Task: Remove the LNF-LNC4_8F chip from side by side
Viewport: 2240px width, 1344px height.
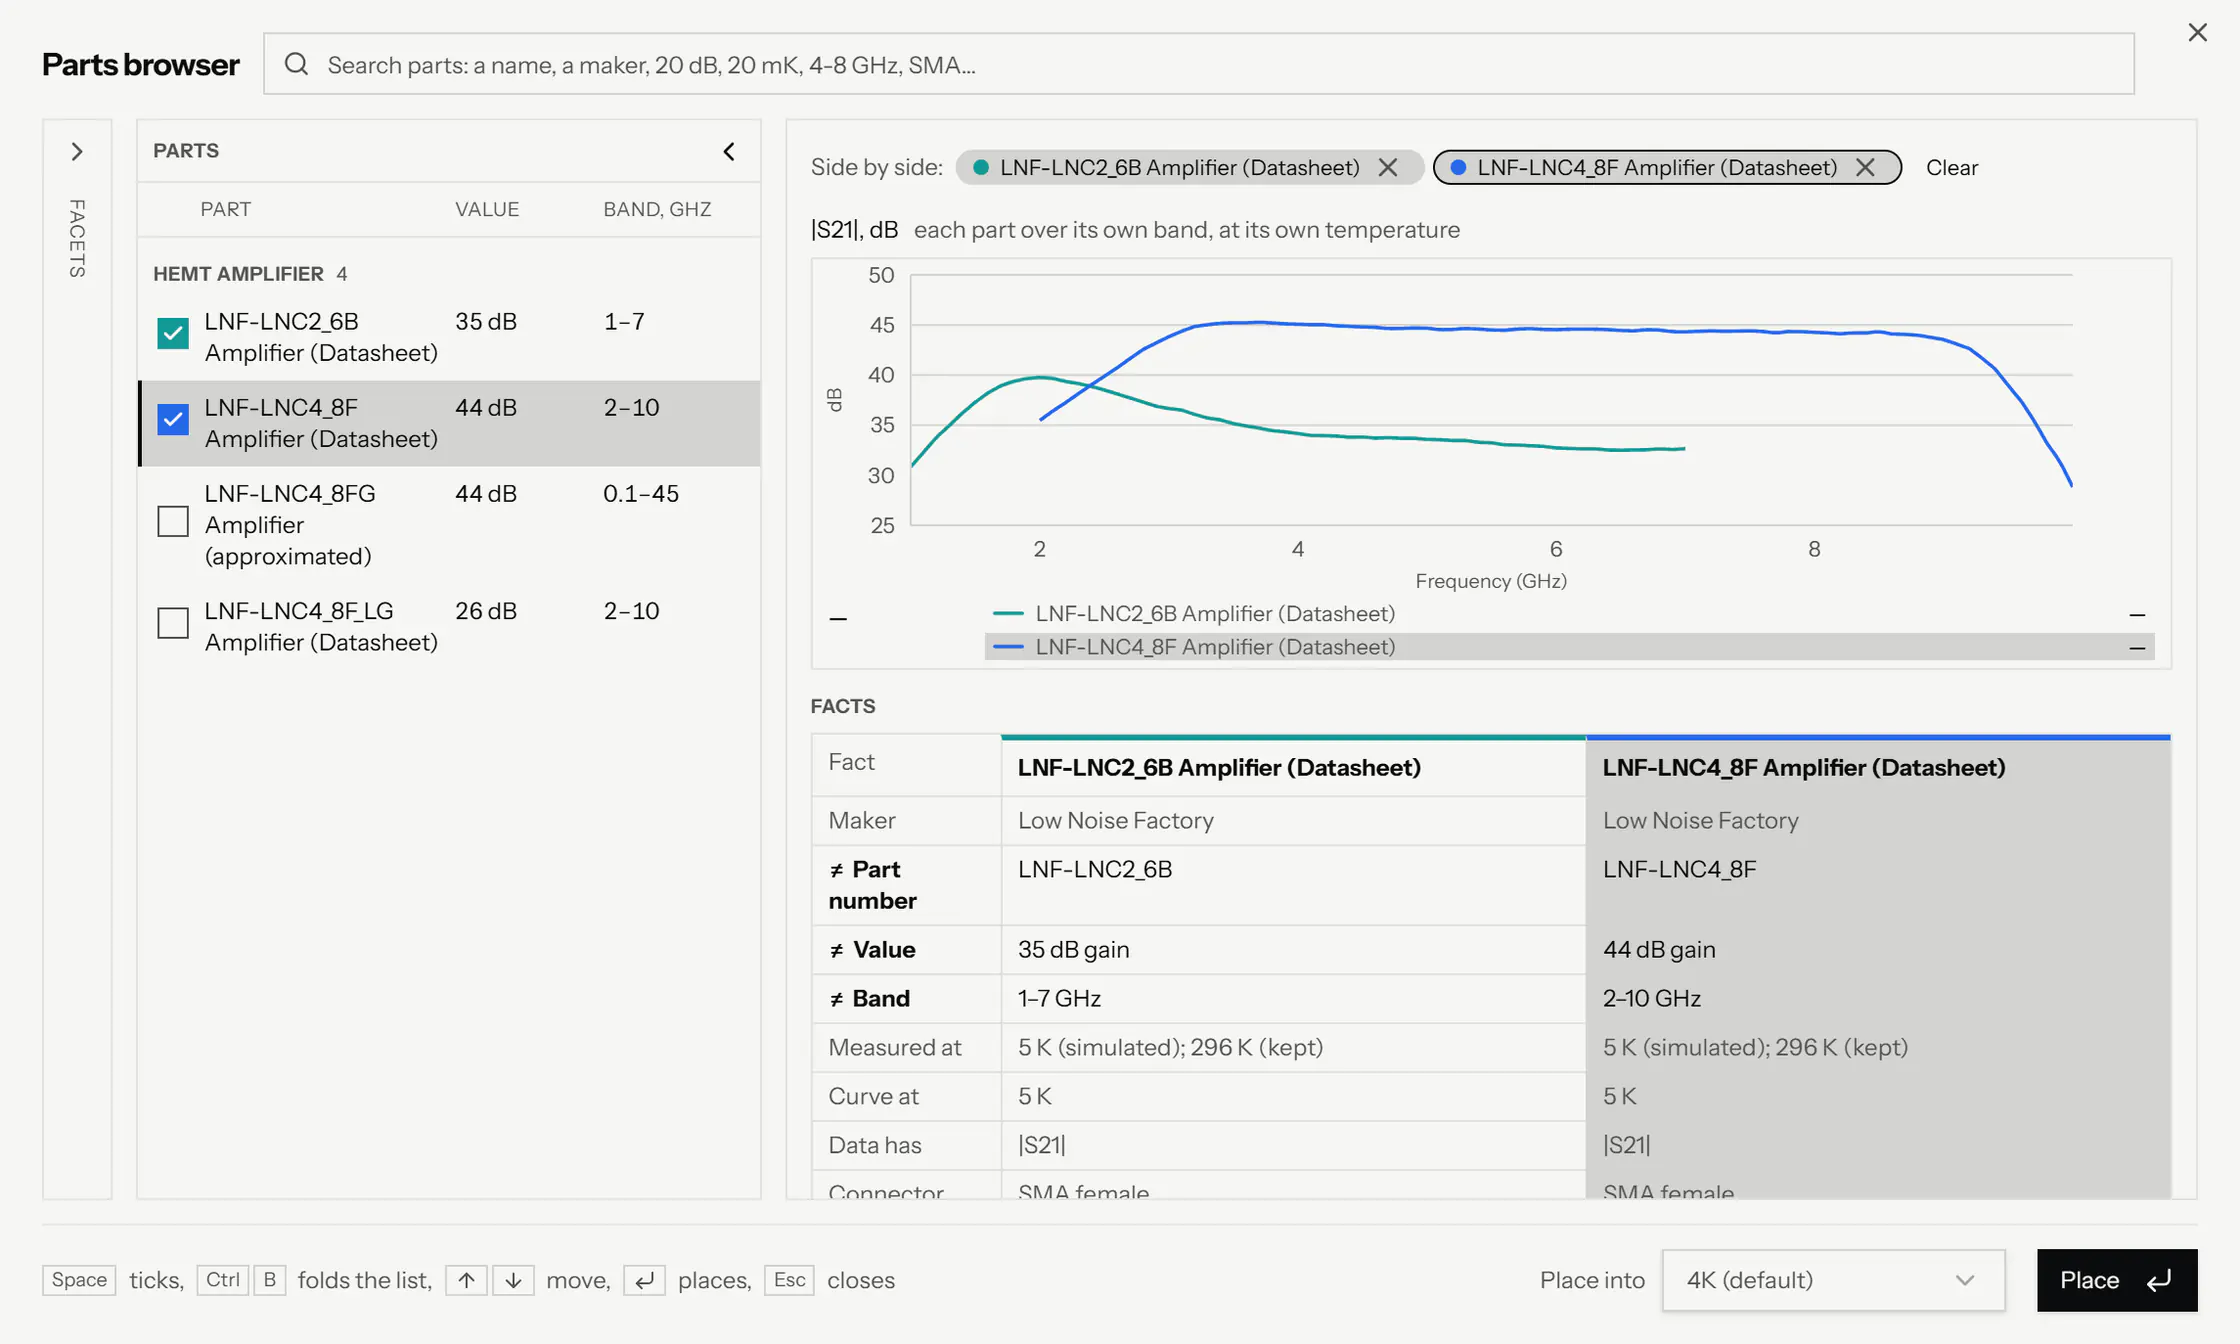Action: [x=1865, y=167]
